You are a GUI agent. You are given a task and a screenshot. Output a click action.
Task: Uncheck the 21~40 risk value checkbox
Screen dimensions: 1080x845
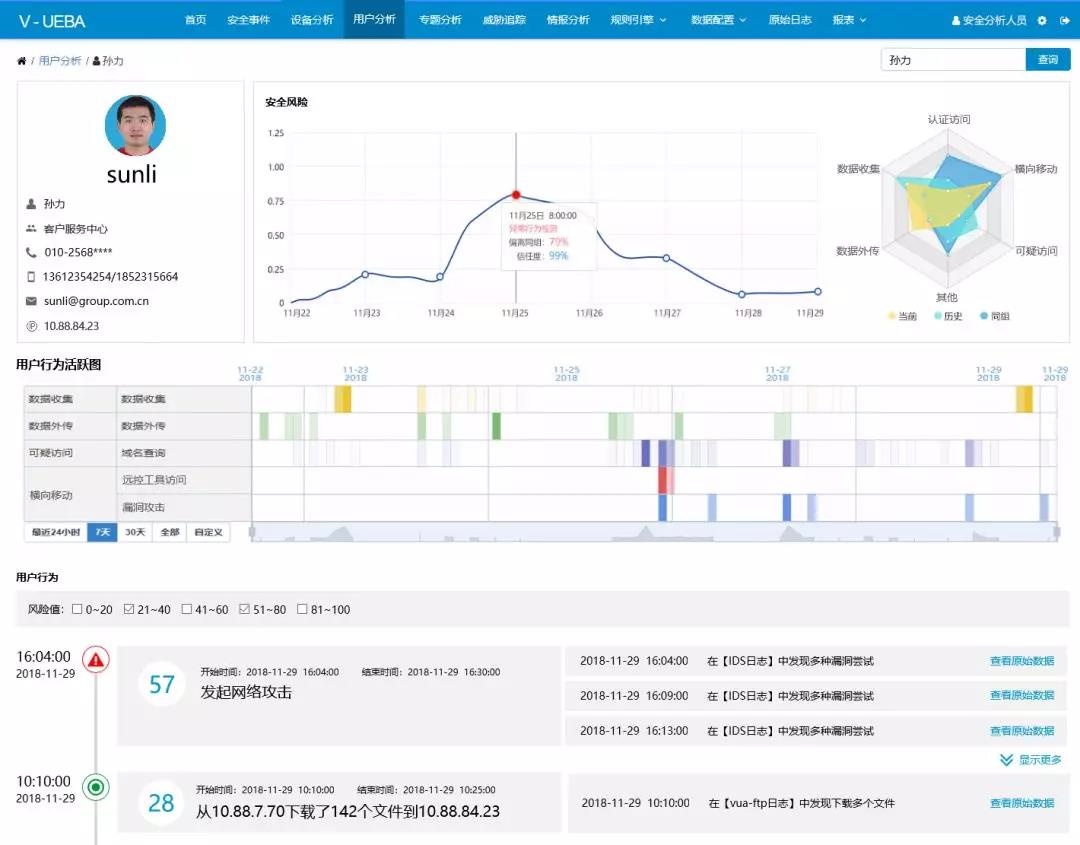tap(128, 609)
